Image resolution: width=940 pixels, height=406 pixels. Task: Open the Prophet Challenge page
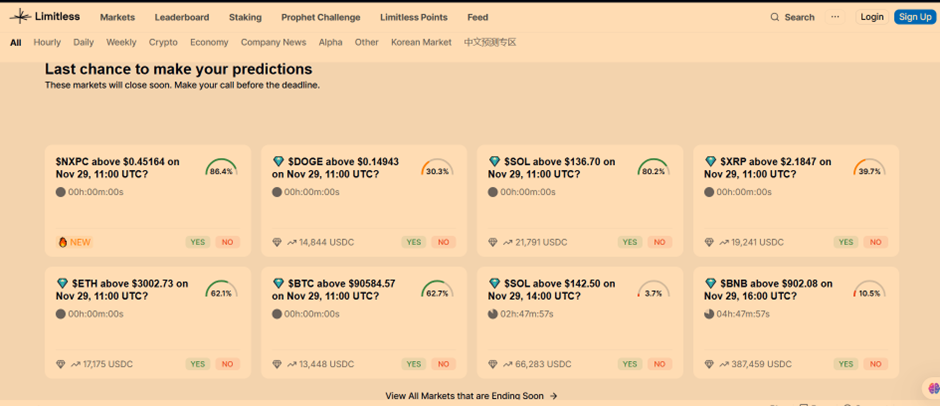click(321, 17)
